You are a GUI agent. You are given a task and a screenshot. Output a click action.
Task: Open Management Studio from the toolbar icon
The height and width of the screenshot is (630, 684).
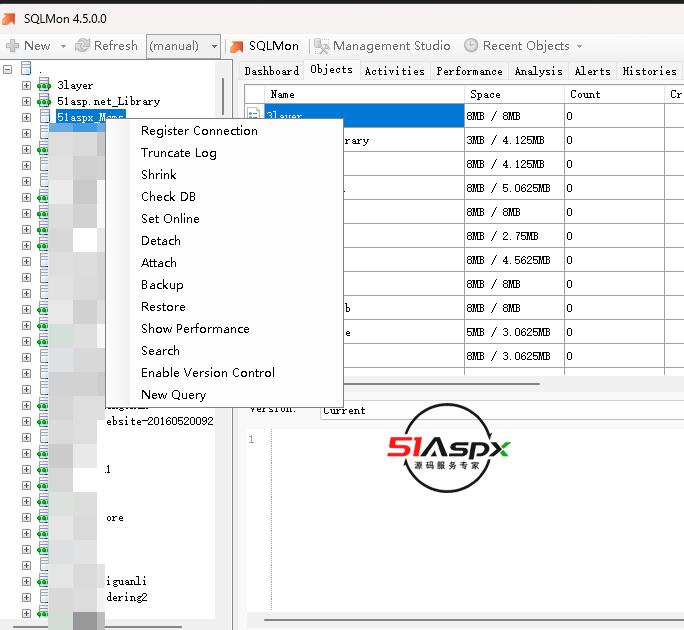pyautogui.click(x=321, y=46)
